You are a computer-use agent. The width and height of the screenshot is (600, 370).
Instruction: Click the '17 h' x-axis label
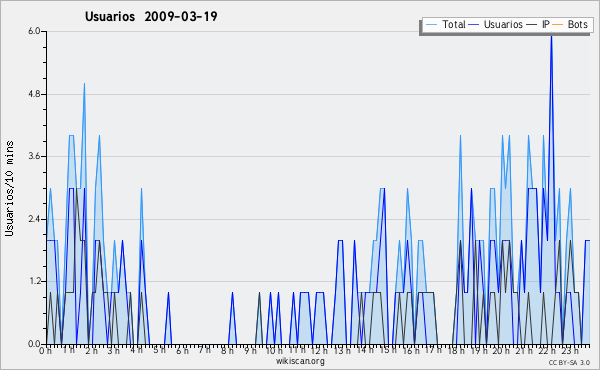coord(433,350)
